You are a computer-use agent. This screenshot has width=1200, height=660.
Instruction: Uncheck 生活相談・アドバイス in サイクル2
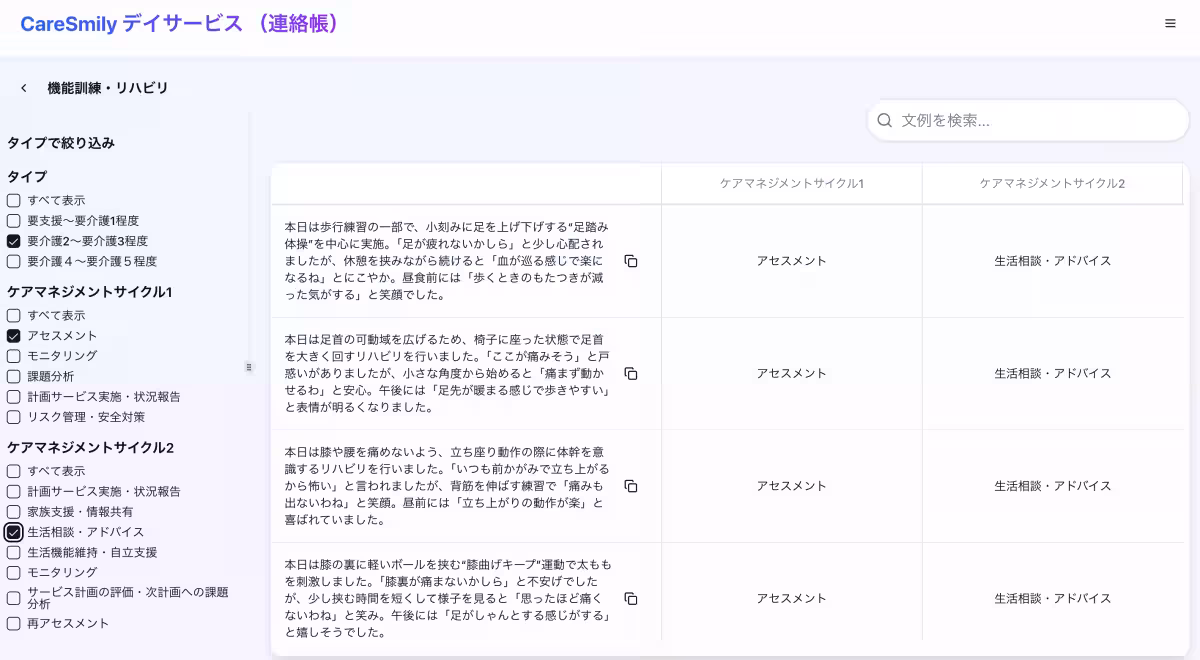click(x=12, y=531)
